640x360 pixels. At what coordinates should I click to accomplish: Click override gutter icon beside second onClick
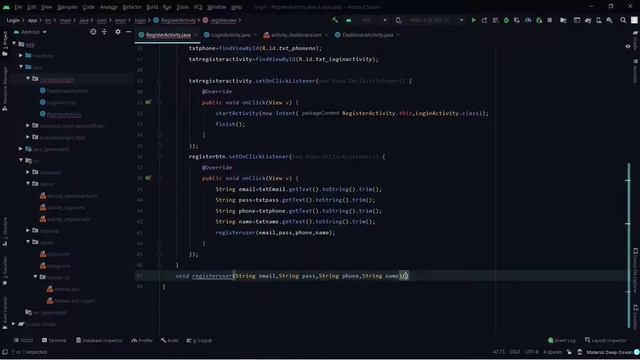[x=148, y=178]
